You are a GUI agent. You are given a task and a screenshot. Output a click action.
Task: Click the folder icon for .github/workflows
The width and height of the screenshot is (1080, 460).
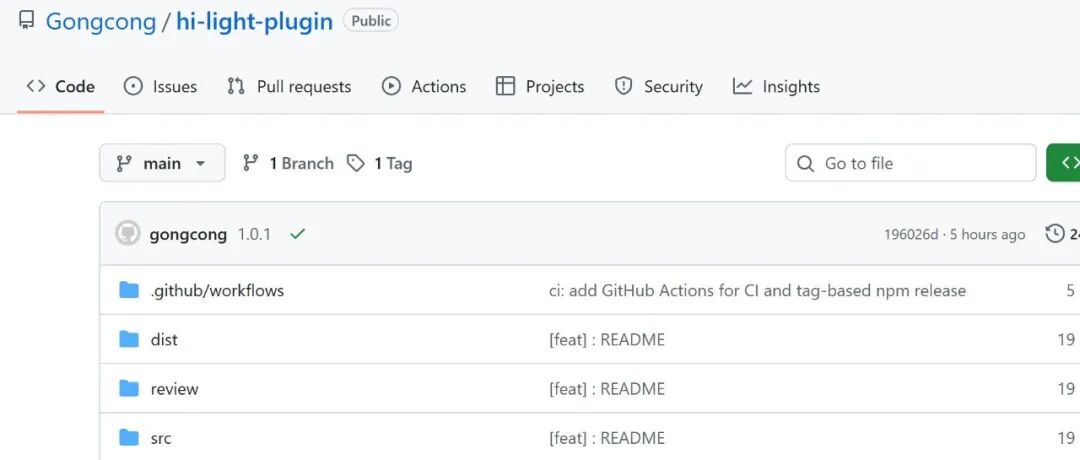[129, 290]
